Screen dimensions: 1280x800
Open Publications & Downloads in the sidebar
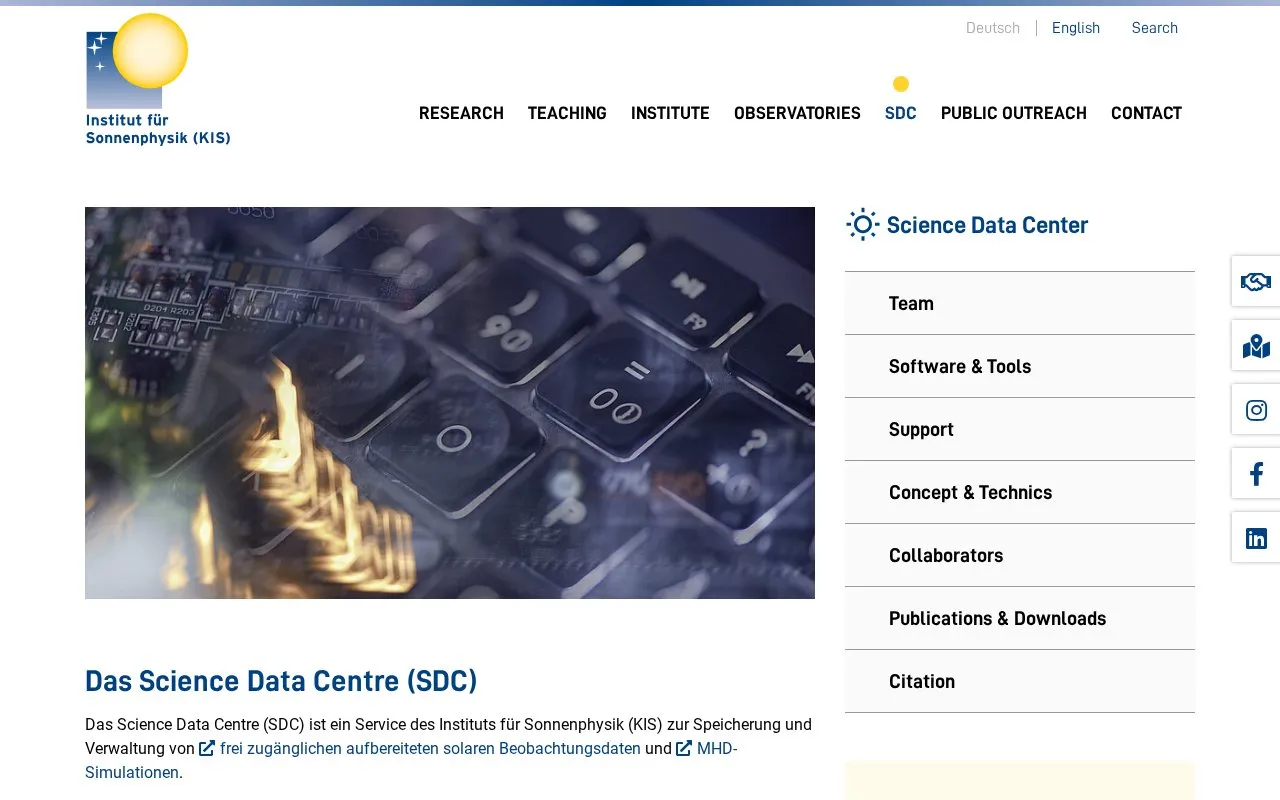1020,618
